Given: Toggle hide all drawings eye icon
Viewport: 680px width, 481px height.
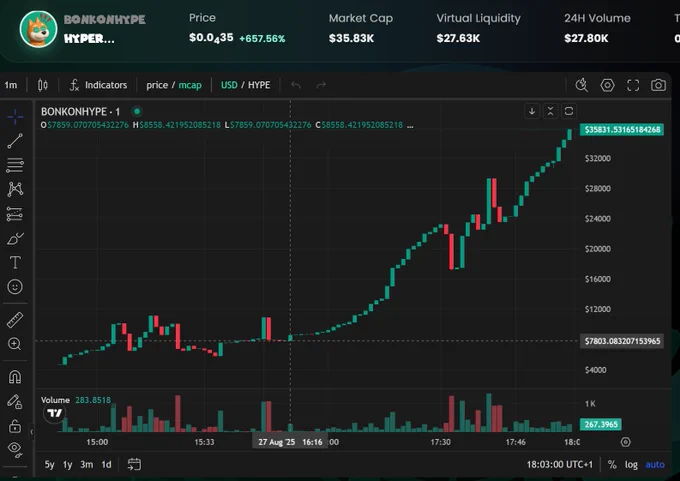Looking at the screenshot, I should [x=15, y=450].
